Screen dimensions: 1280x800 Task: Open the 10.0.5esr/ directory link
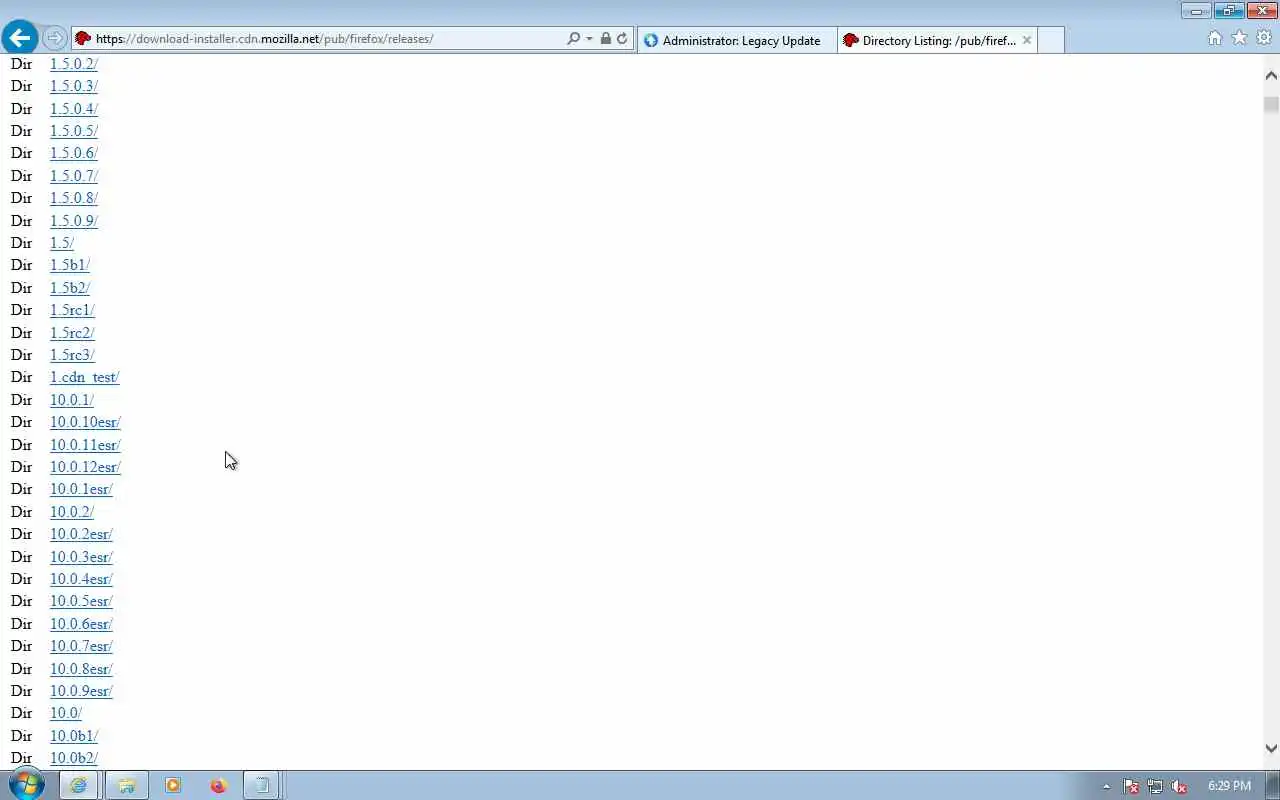(x=81, y=601)
